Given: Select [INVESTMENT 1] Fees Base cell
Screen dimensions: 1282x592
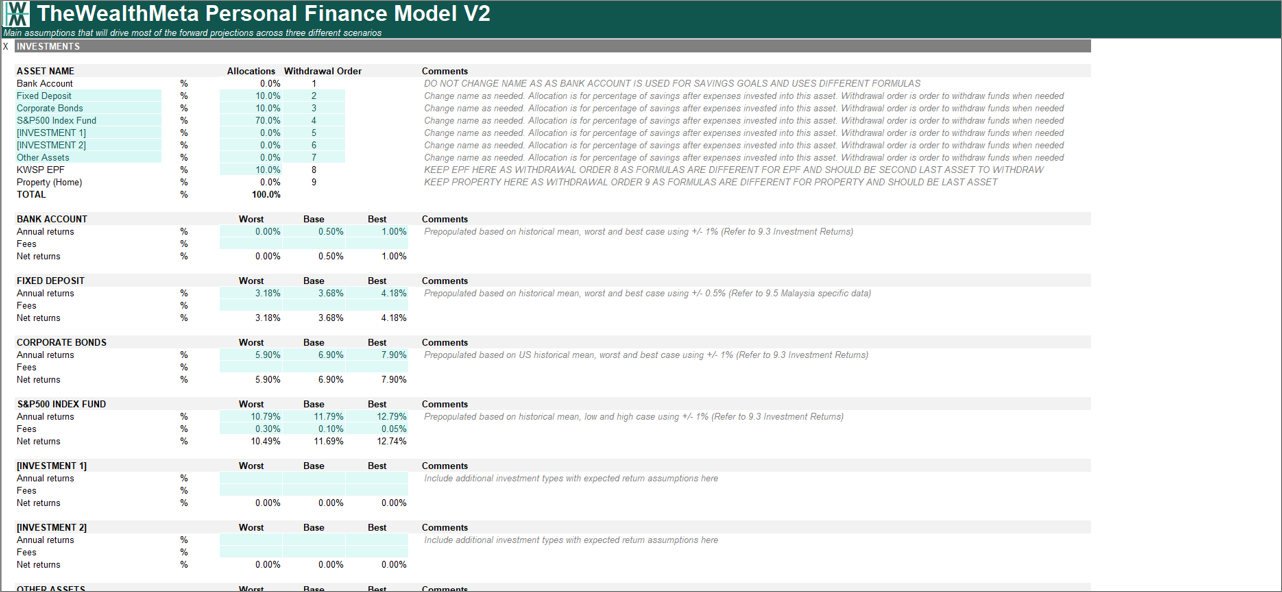Looking at the screenshot, I should click(314, 491).
